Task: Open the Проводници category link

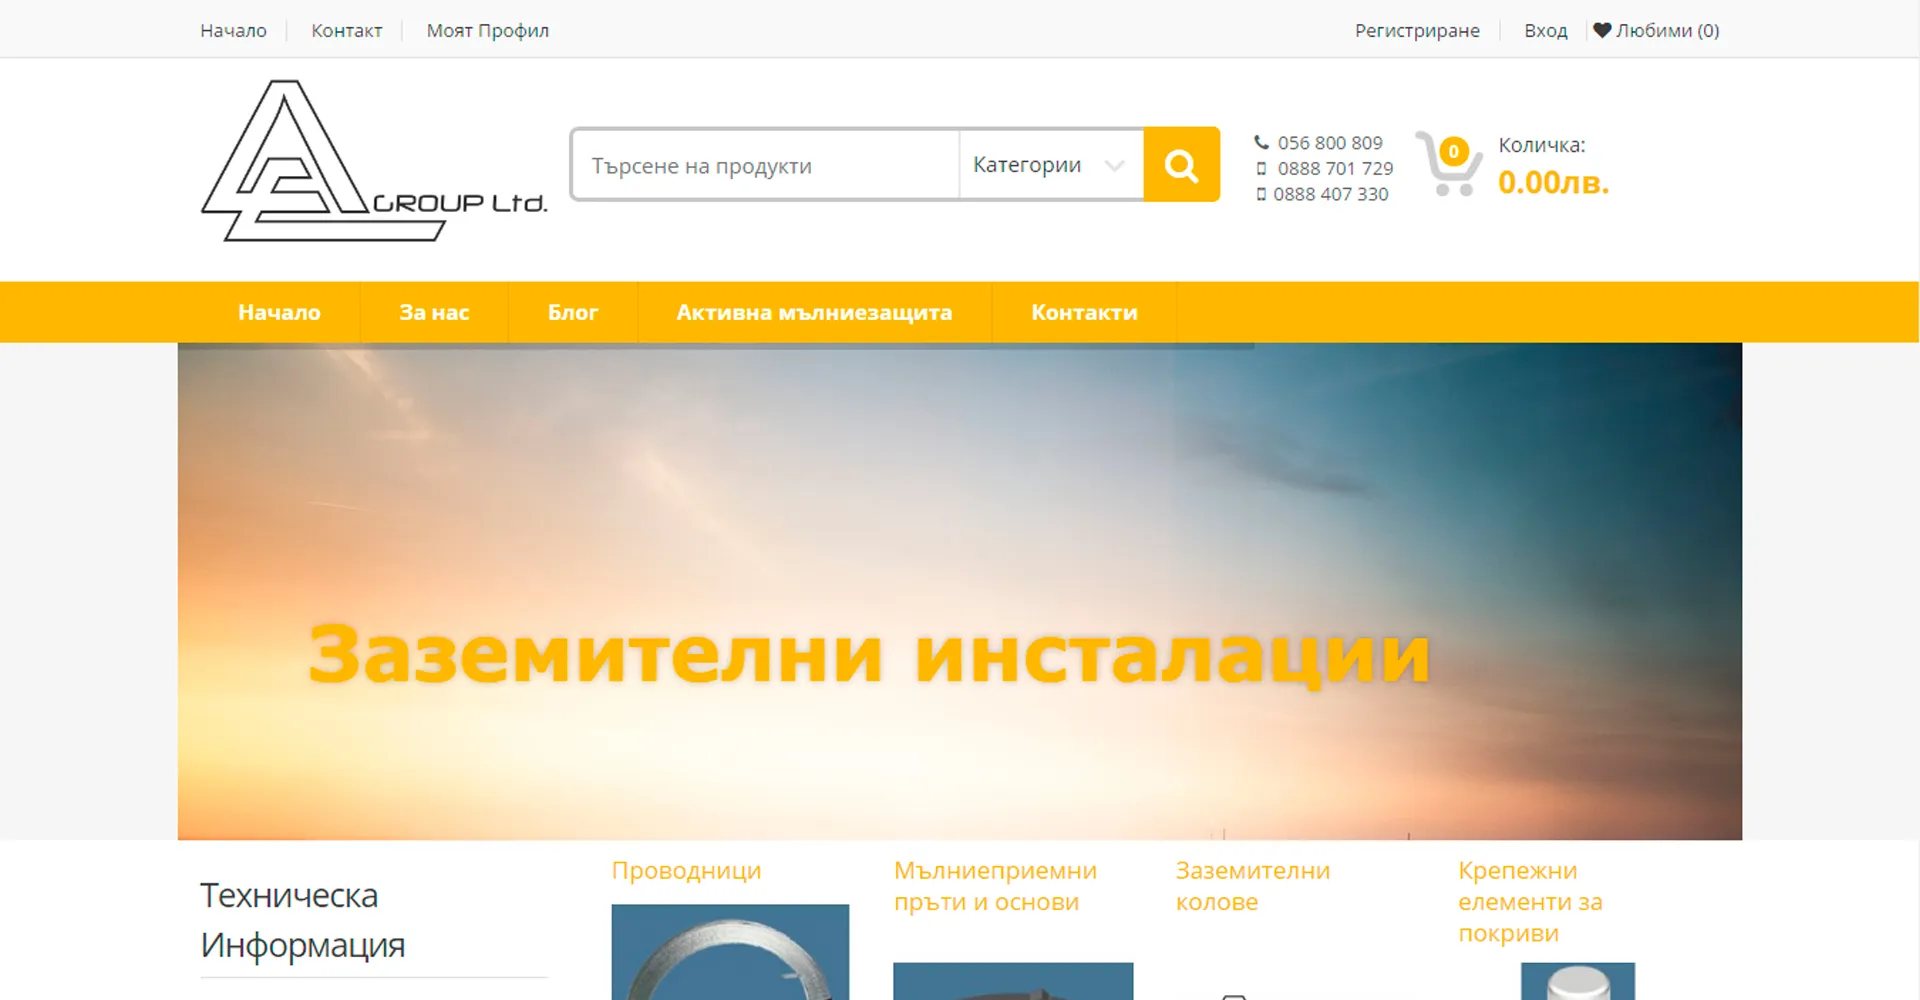Action: pos(686,870)
